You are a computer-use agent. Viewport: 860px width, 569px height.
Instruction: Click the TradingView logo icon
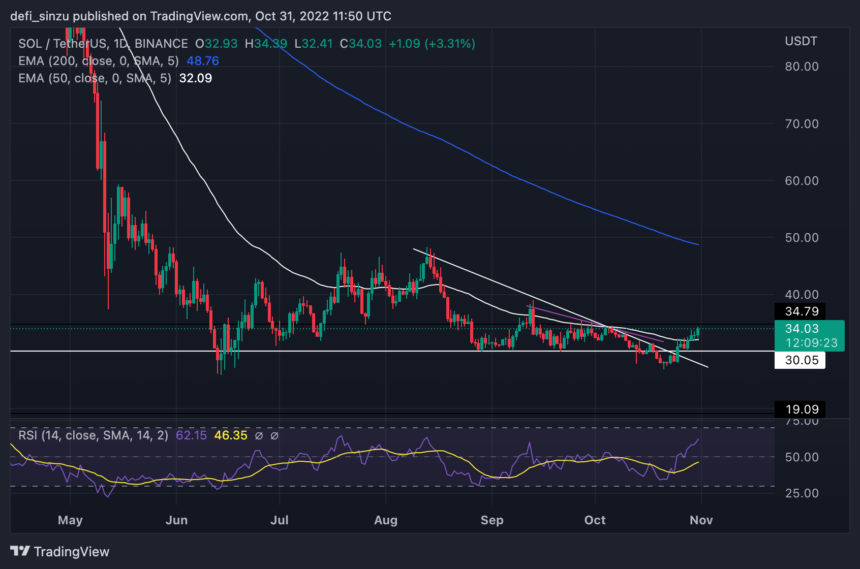tap(20, 551)
